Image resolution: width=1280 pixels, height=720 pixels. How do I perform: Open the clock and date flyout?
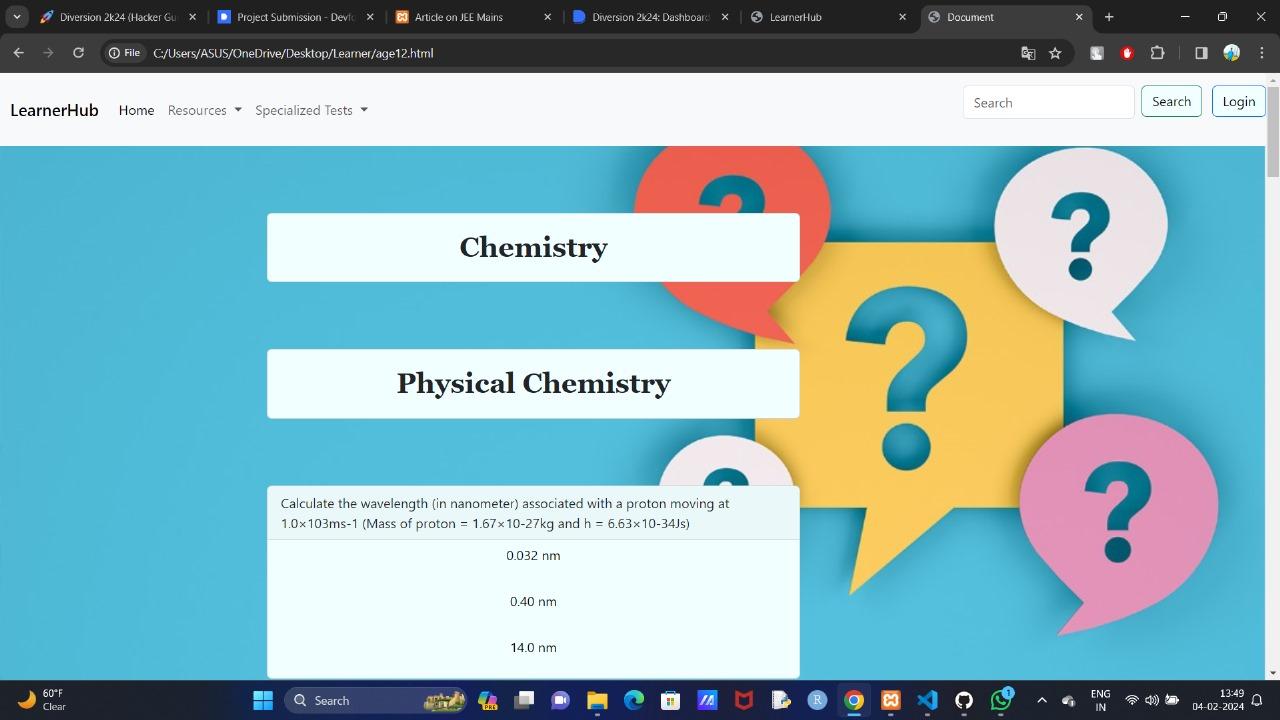1218,700
